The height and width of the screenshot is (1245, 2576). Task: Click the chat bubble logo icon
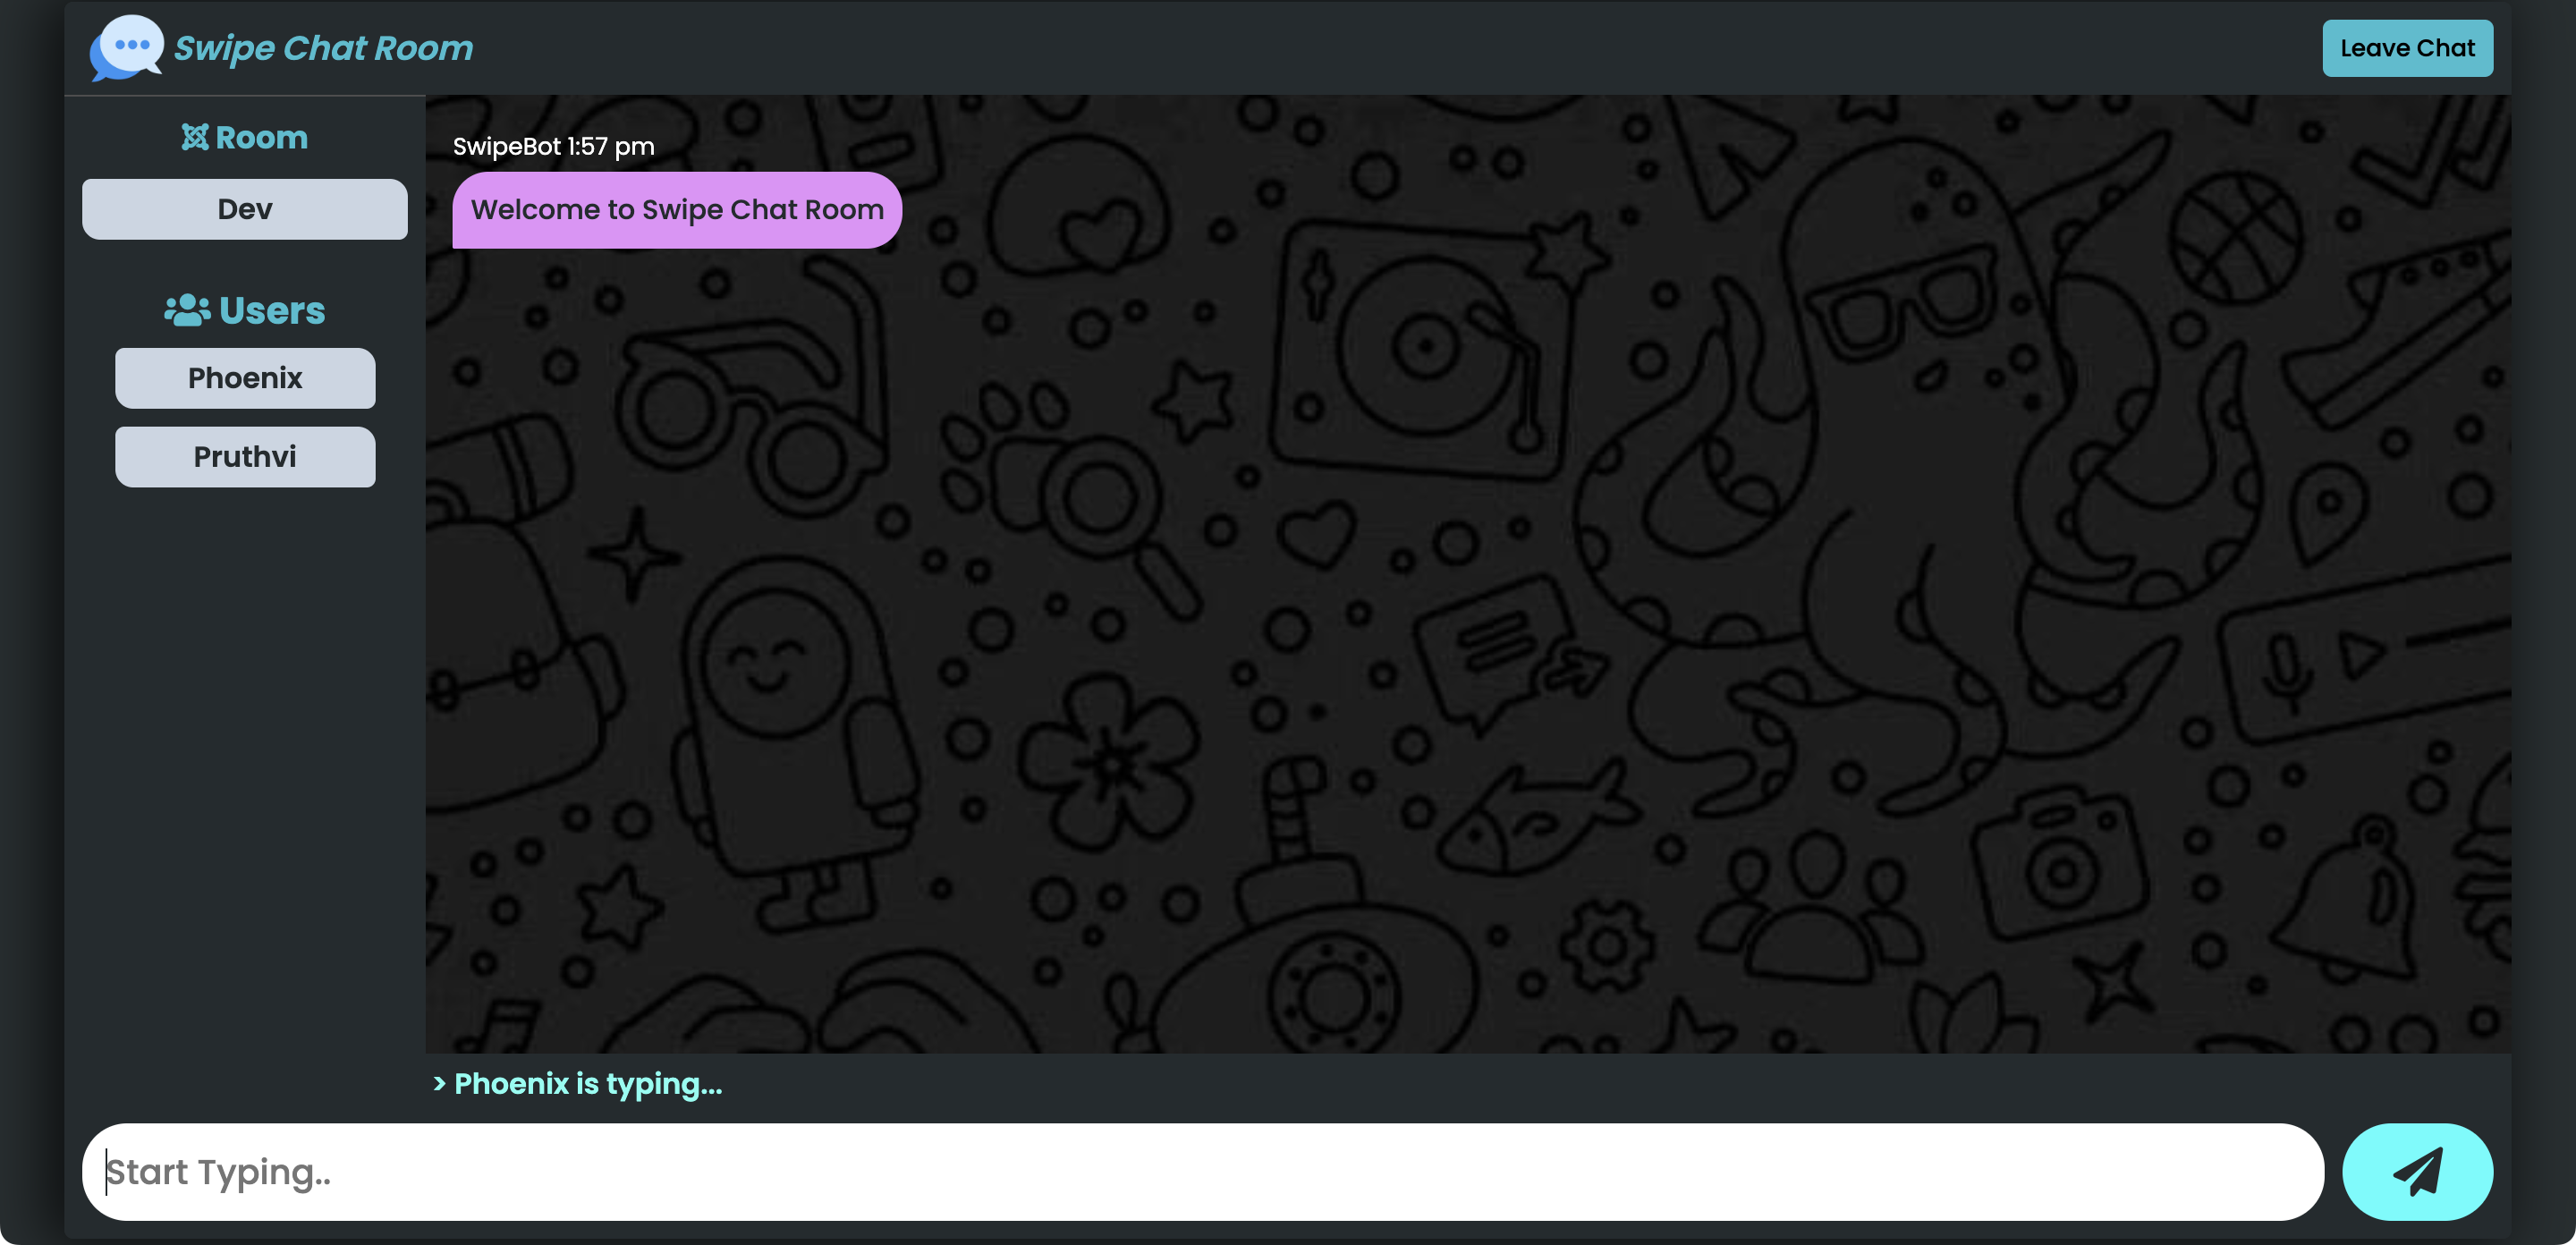pyautogui.click(x=126, y=47)
